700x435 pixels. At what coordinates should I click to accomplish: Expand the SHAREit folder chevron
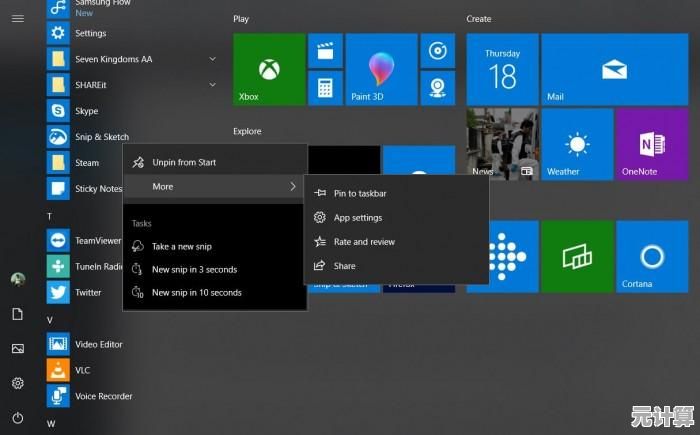[x=212, y=85]
